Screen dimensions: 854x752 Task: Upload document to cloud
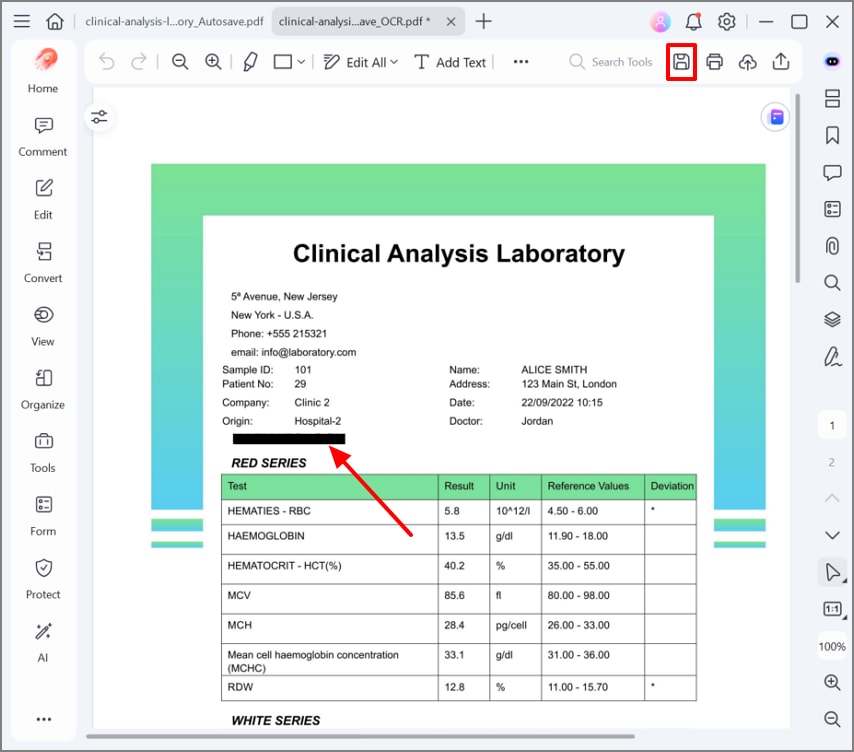(x=747, y=62)
